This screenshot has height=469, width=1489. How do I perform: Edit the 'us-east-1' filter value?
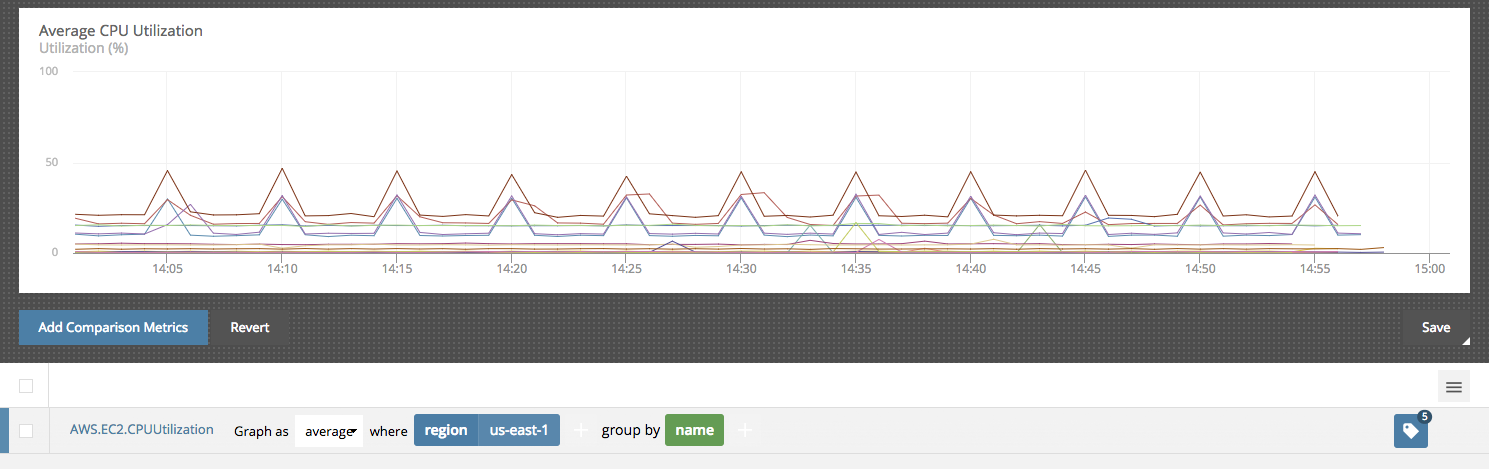518,430
